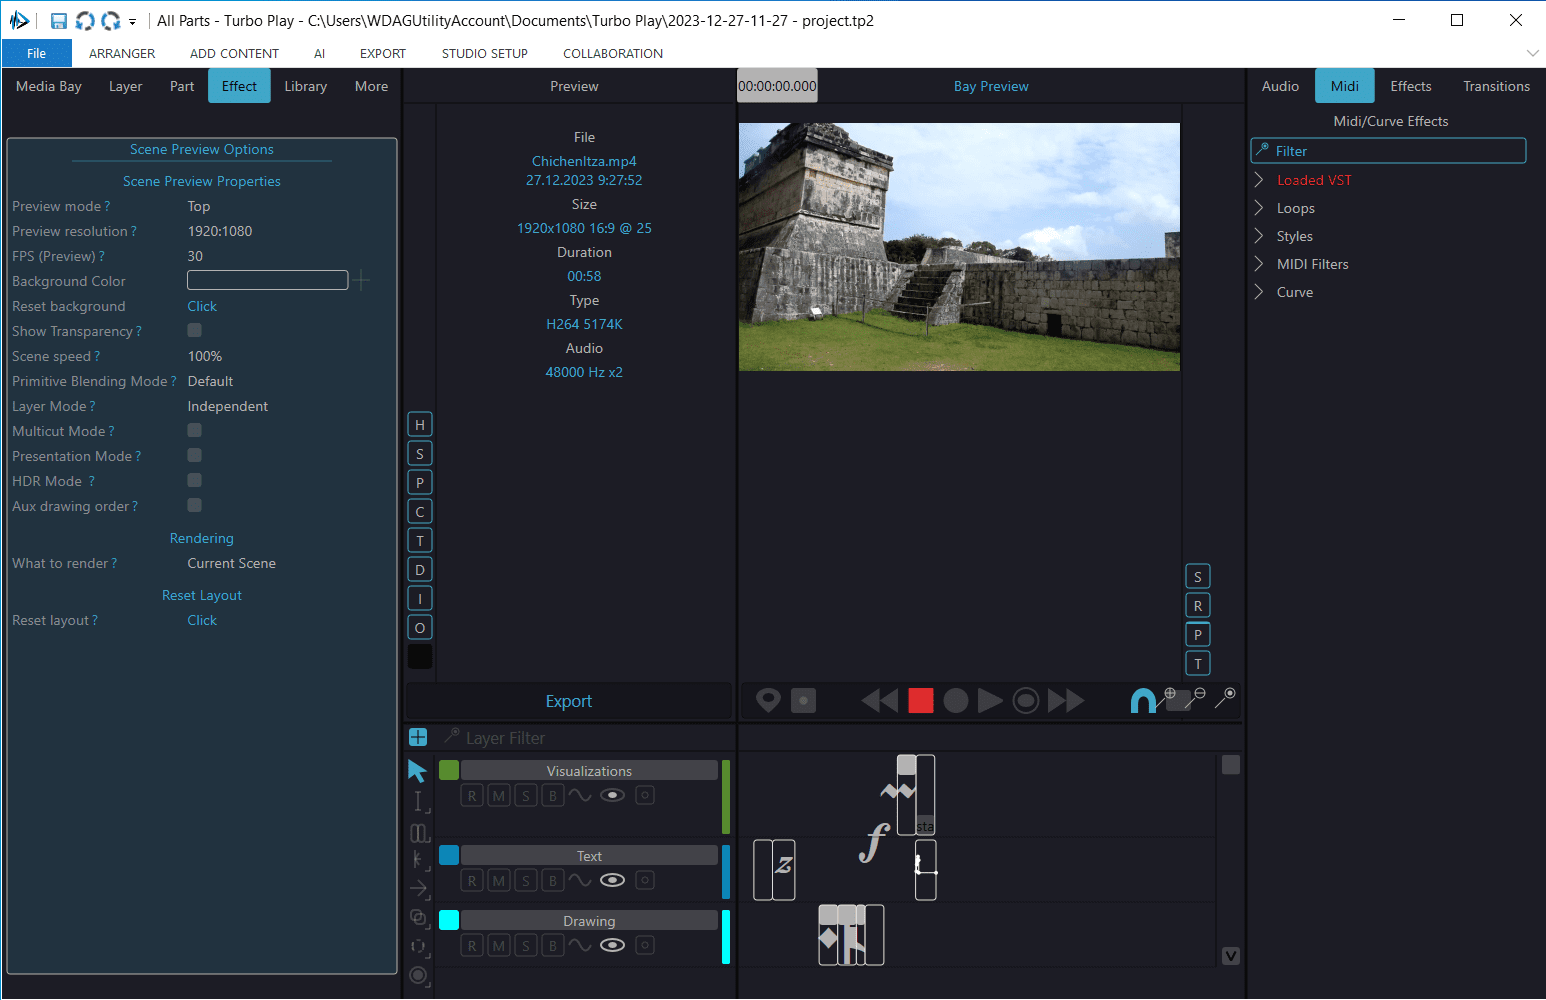Open the Preview mode value Top
Viewport: 1546px width, 1000px height.
click(x=199, y=206)
